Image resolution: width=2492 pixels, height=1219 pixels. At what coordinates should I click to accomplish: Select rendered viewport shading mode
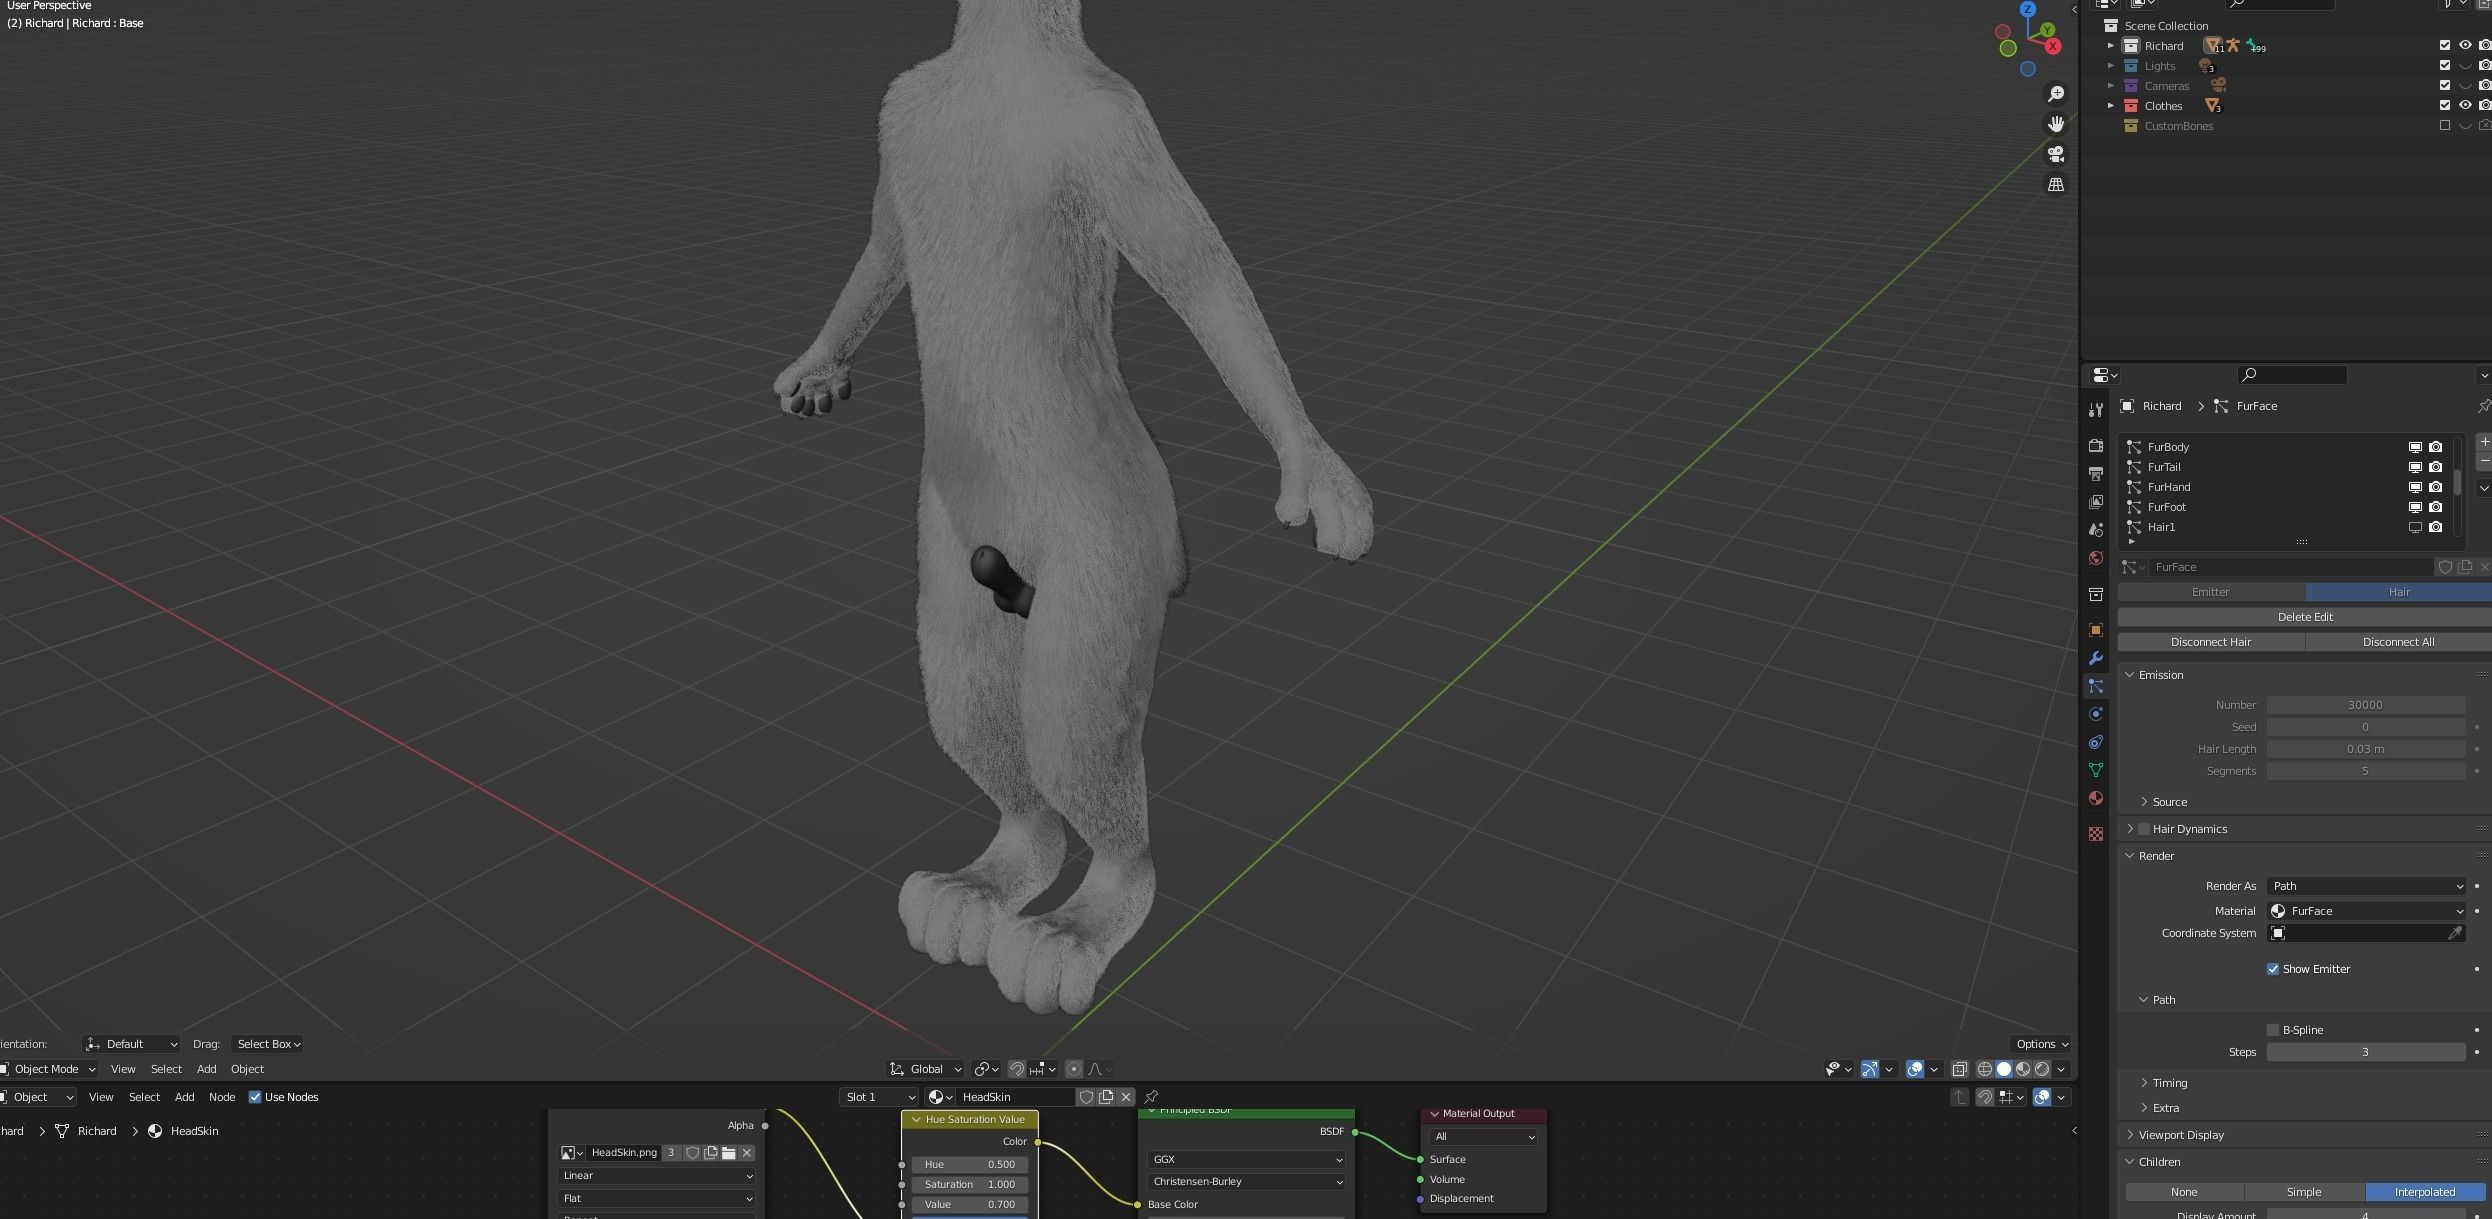pyautogui.click(x=2042, y=1069)
